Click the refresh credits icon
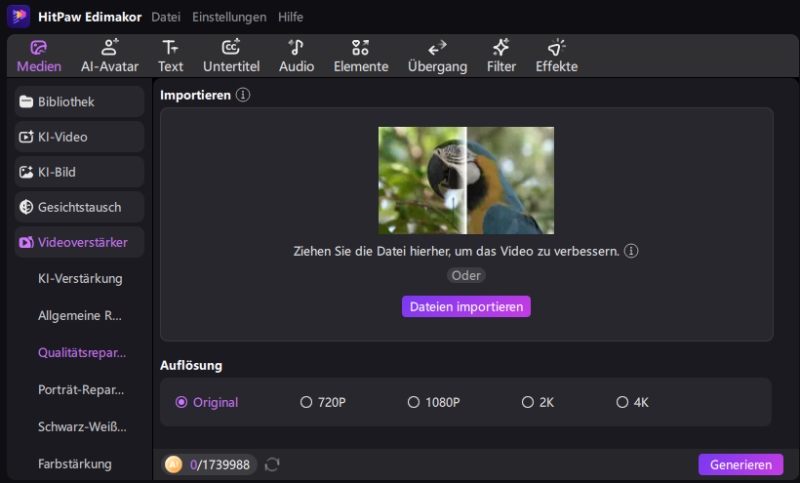Image resolution: width=800 pixels, height=483 pixels. click(272, 464)
